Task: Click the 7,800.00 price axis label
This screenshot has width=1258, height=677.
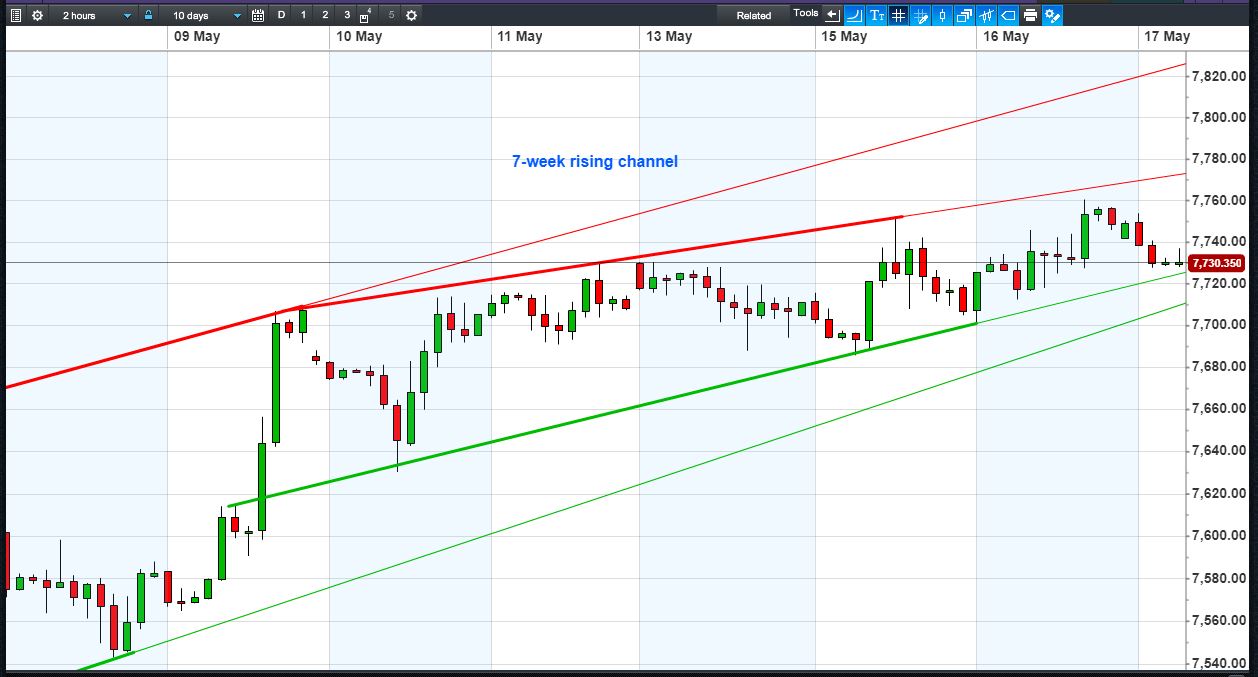Action: [1219, 118]
